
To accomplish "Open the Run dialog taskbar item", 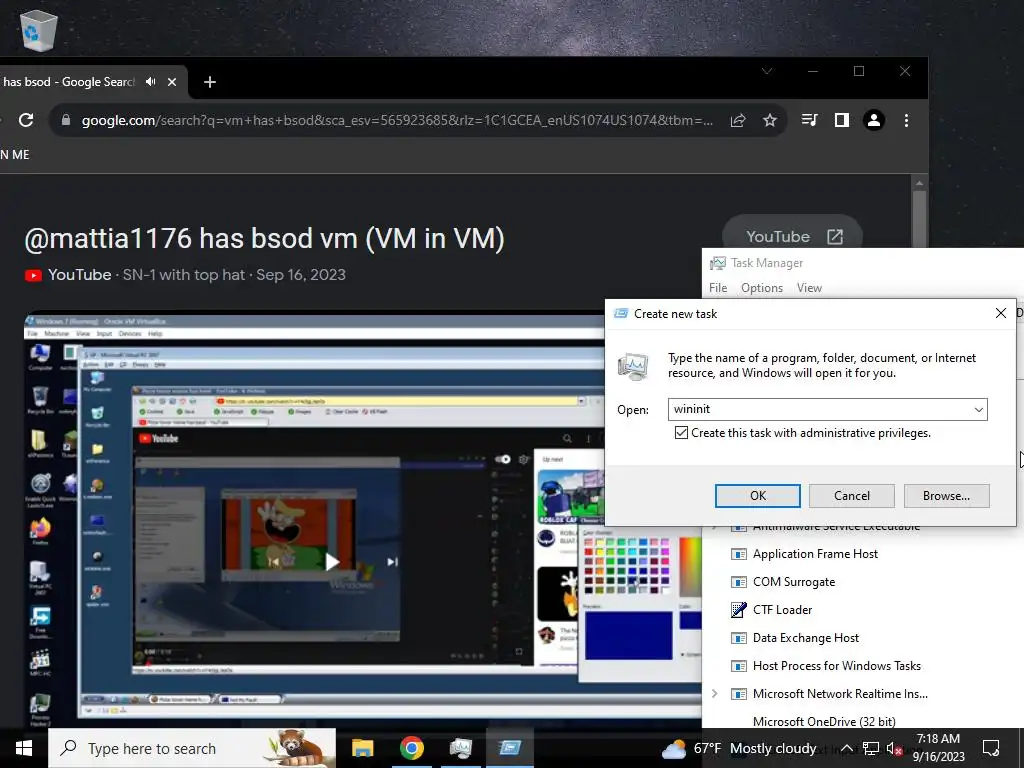I will (509, 748).
